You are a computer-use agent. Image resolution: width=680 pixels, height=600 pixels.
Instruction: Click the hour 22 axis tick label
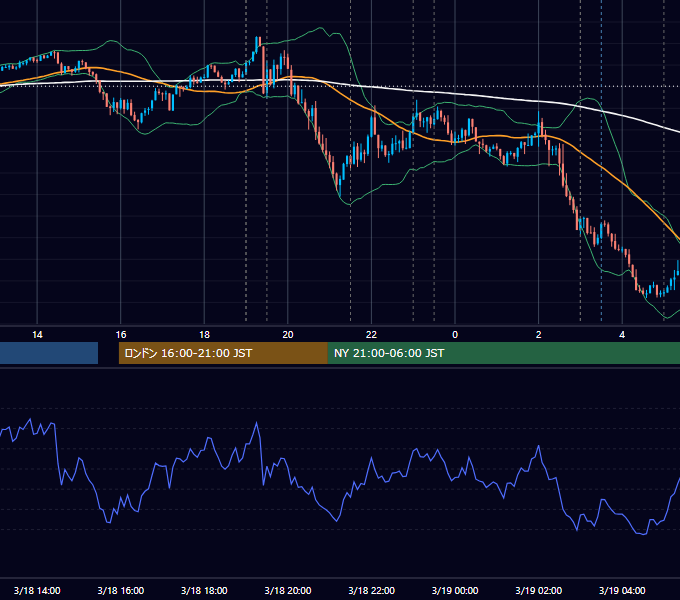pos(372,335)
